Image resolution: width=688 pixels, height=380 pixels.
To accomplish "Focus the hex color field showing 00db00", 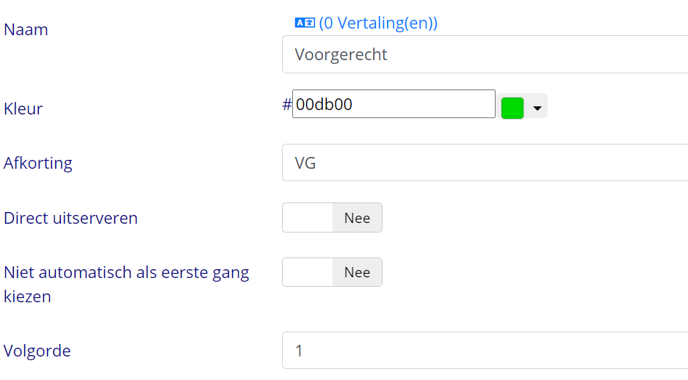I will click(x=394, y=104).
